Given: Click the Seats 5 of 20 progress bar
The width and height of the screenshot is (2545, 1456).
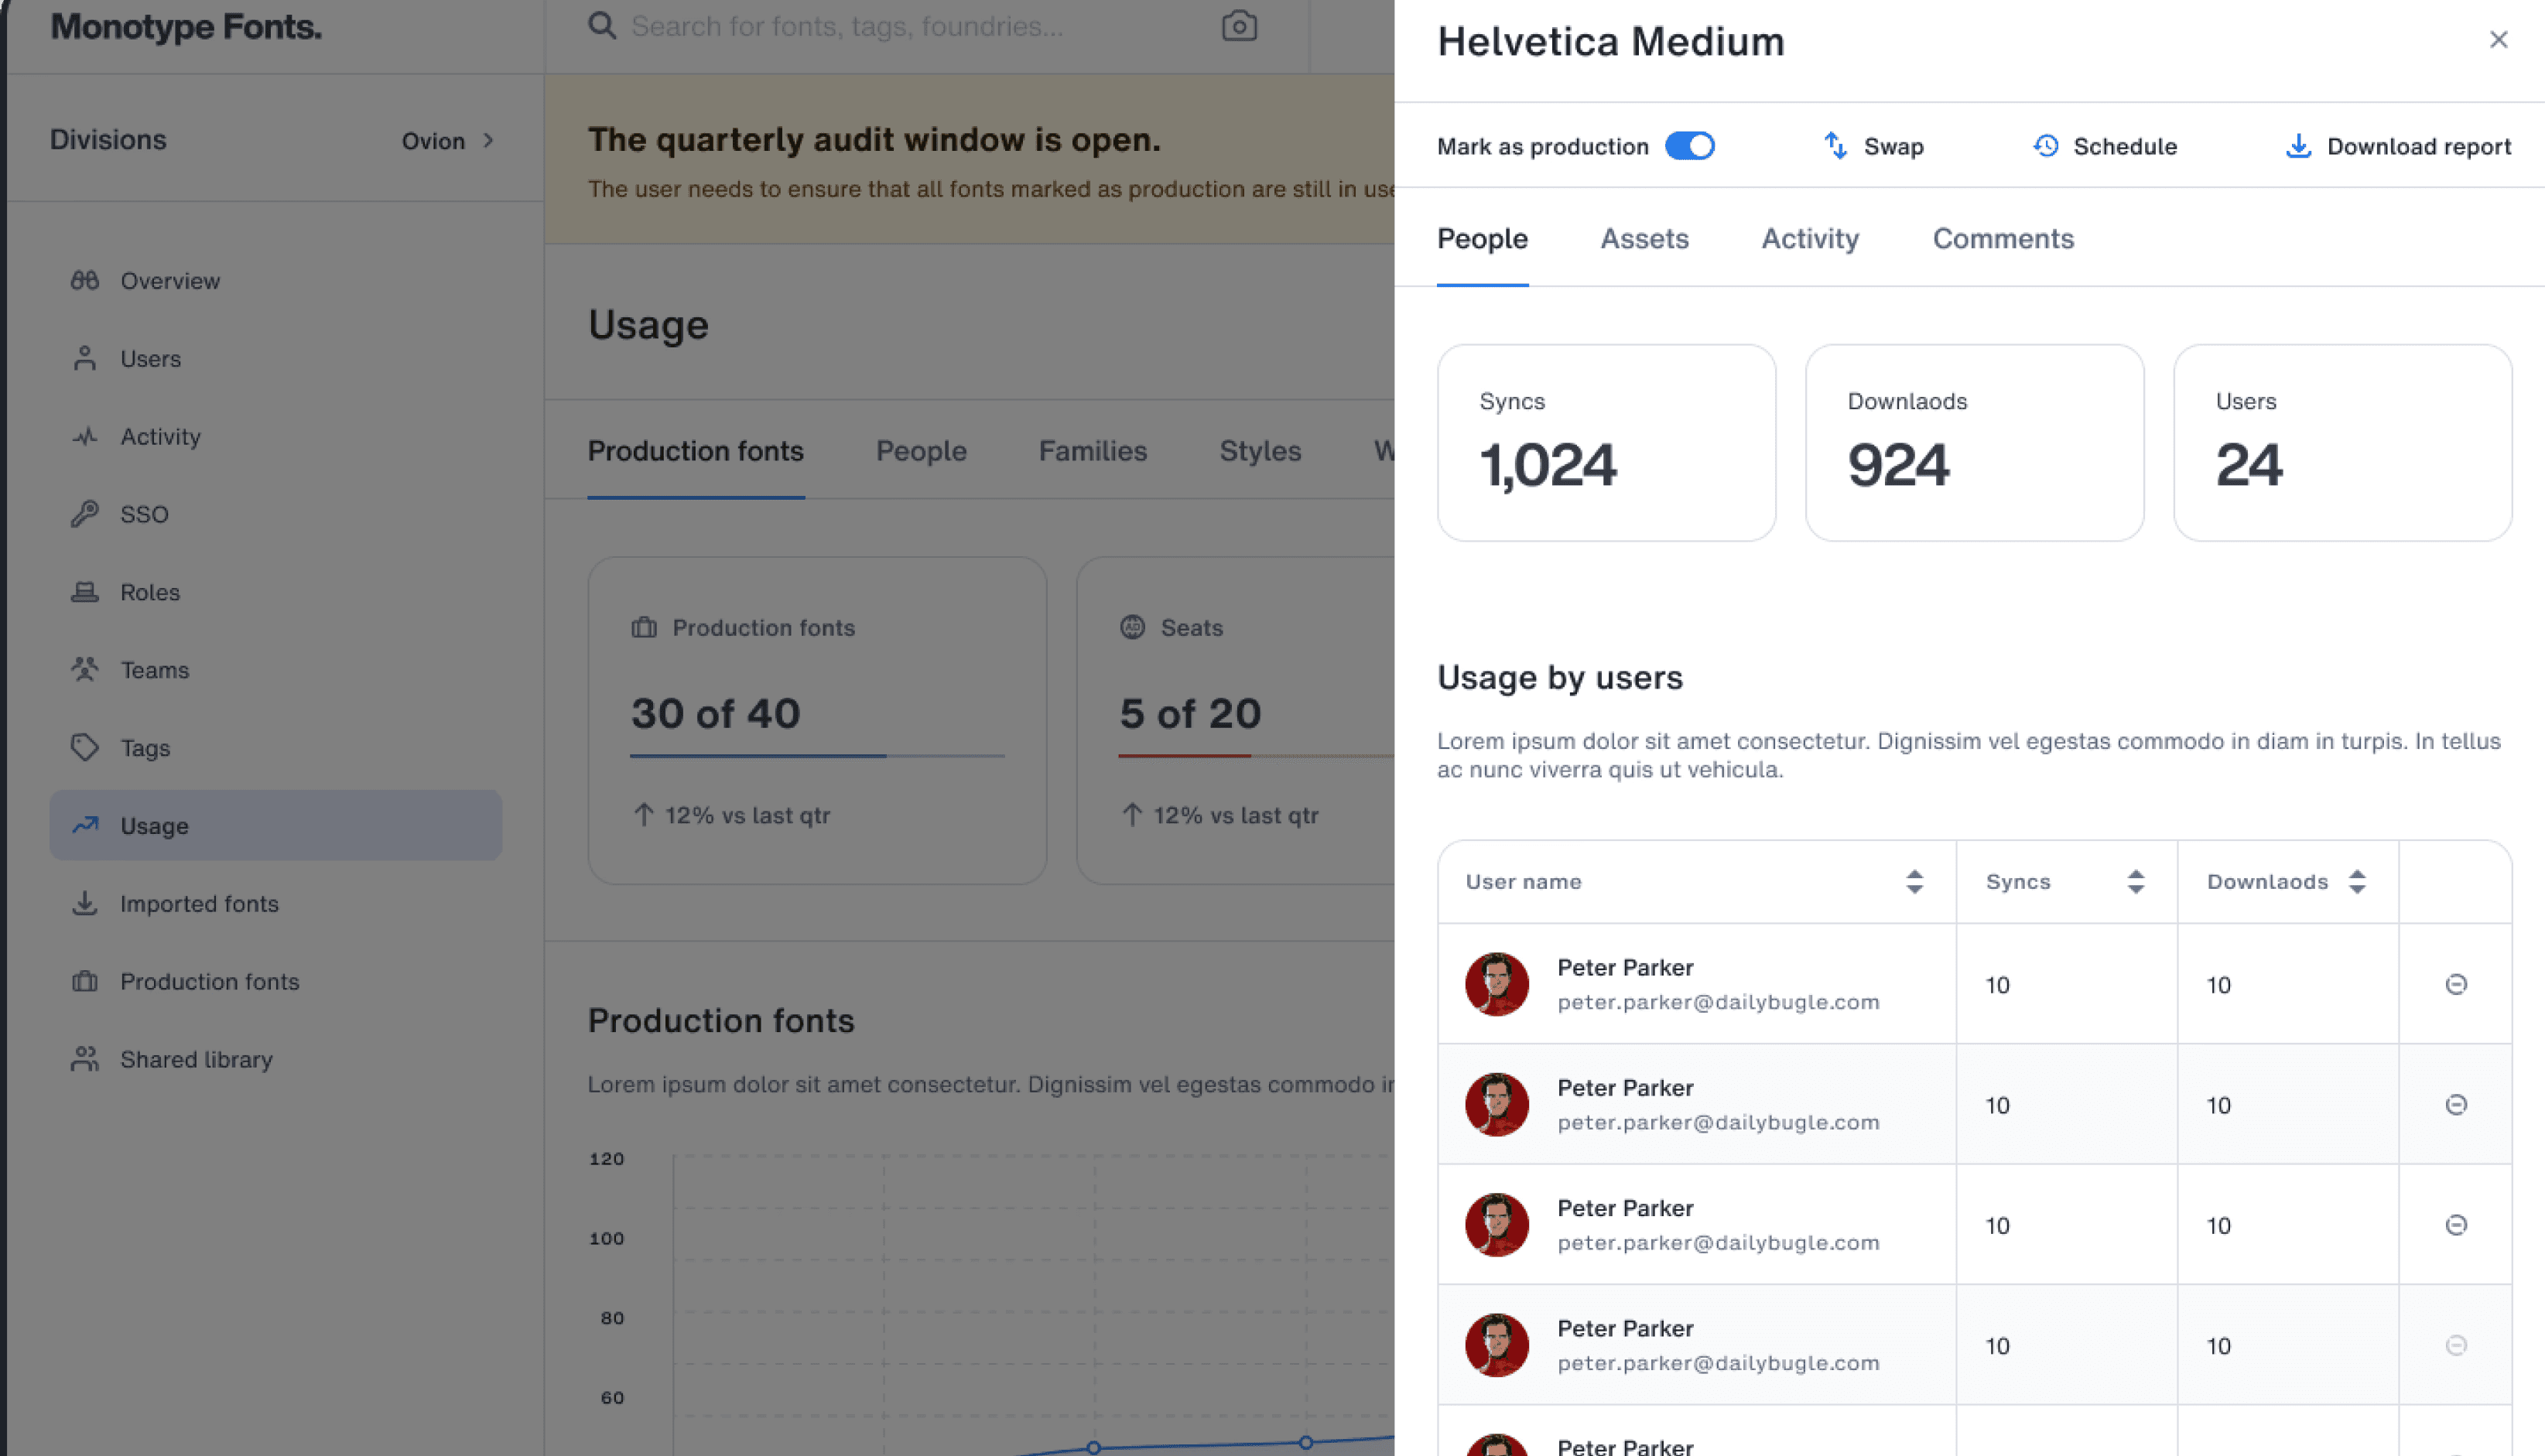Looking at the screenshot, I should coord(1257,756).
